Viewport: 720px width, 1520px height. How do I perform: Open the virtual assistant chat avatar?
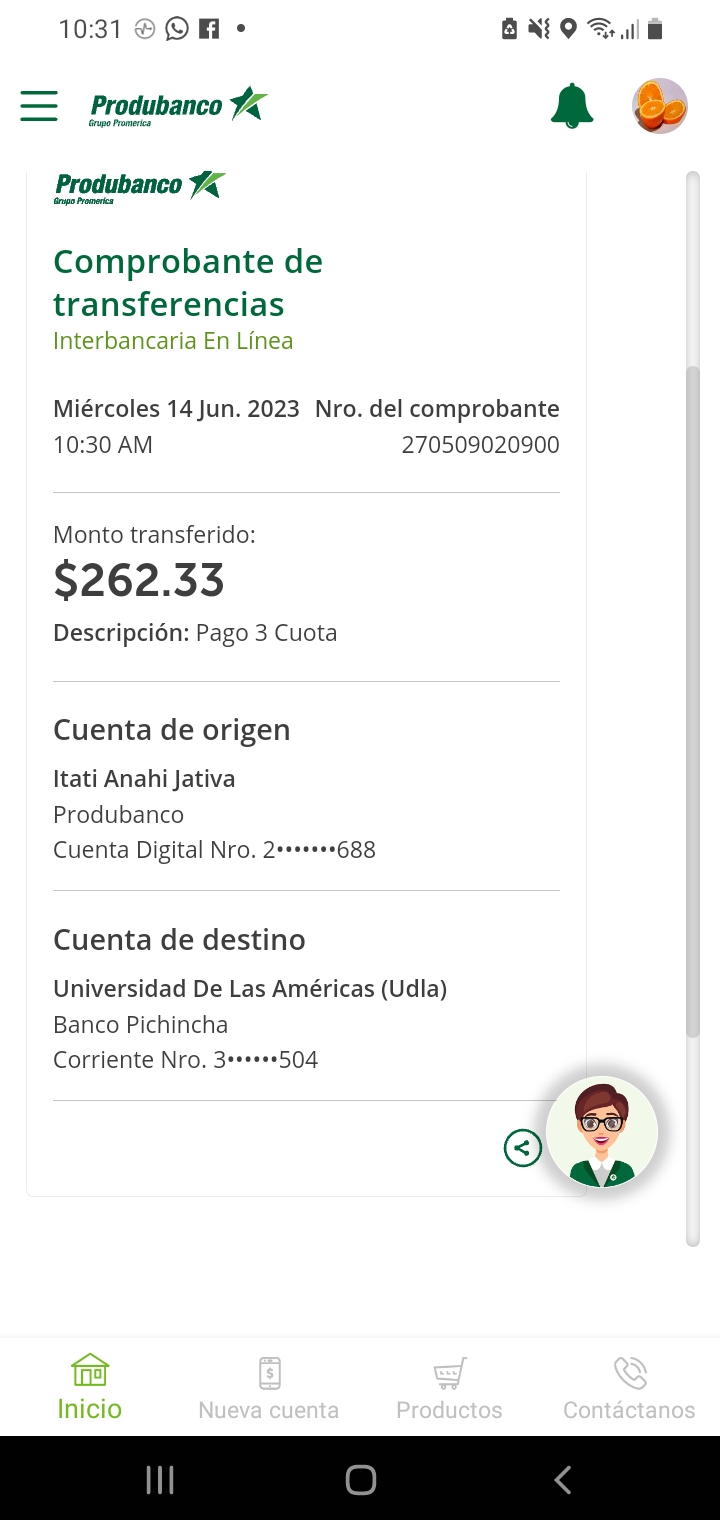tap(602, 1132)
